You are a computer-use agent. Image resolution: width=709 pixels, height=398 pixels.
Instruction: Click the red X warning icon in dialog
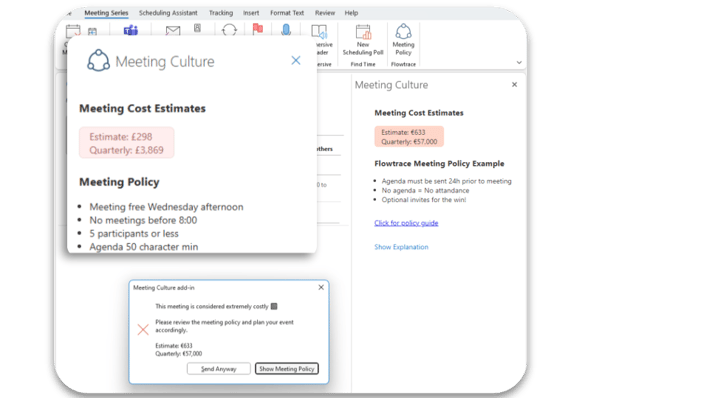point(143,329)
